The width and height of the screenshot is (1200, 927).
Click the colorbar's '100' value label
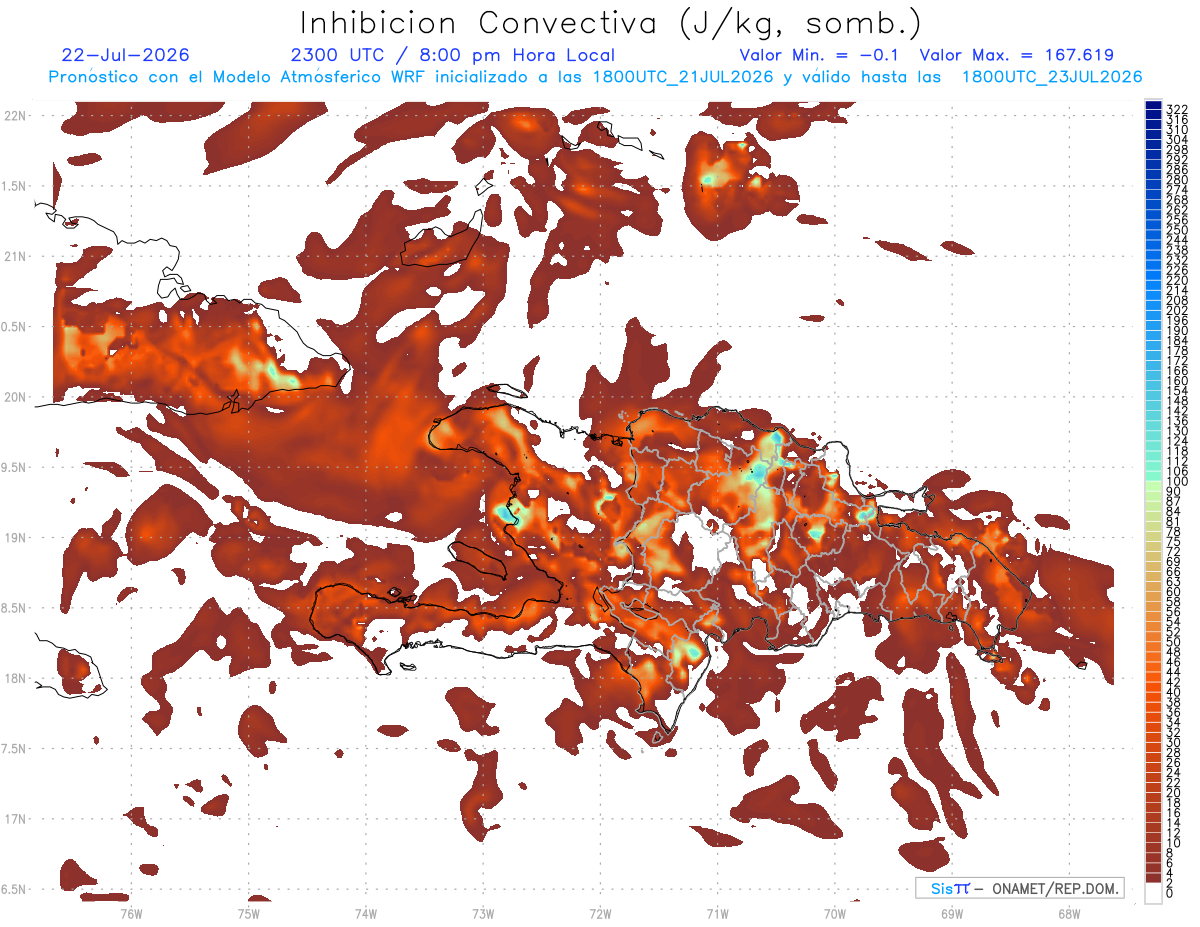point(1177,482)
